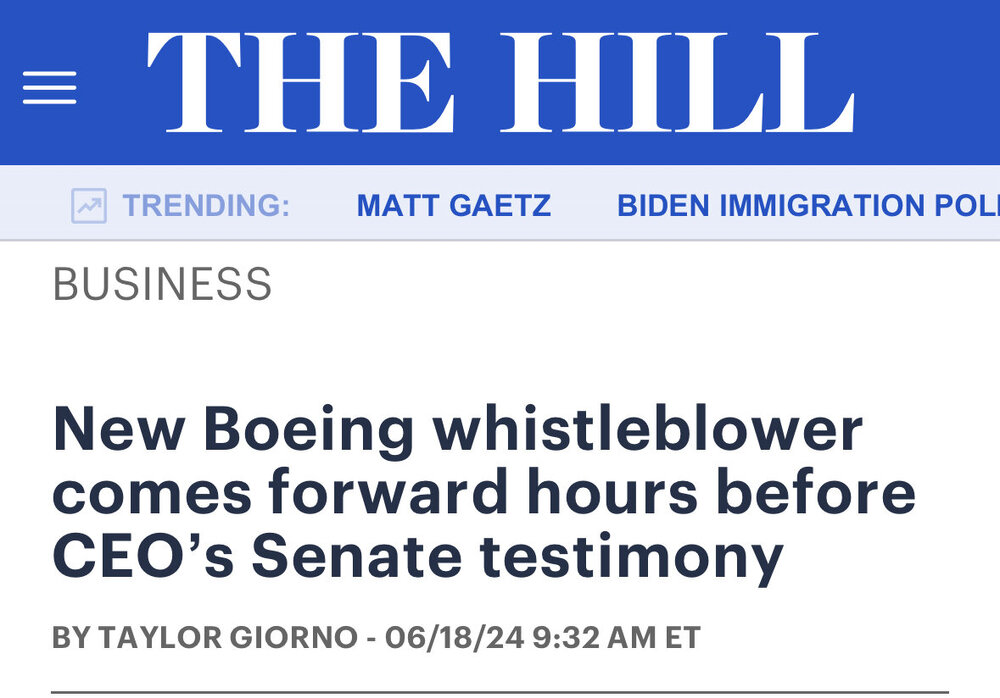The image size is (1000, 698).
Task: Click the divider line below the byline
Action: click(x=500, y=691)
